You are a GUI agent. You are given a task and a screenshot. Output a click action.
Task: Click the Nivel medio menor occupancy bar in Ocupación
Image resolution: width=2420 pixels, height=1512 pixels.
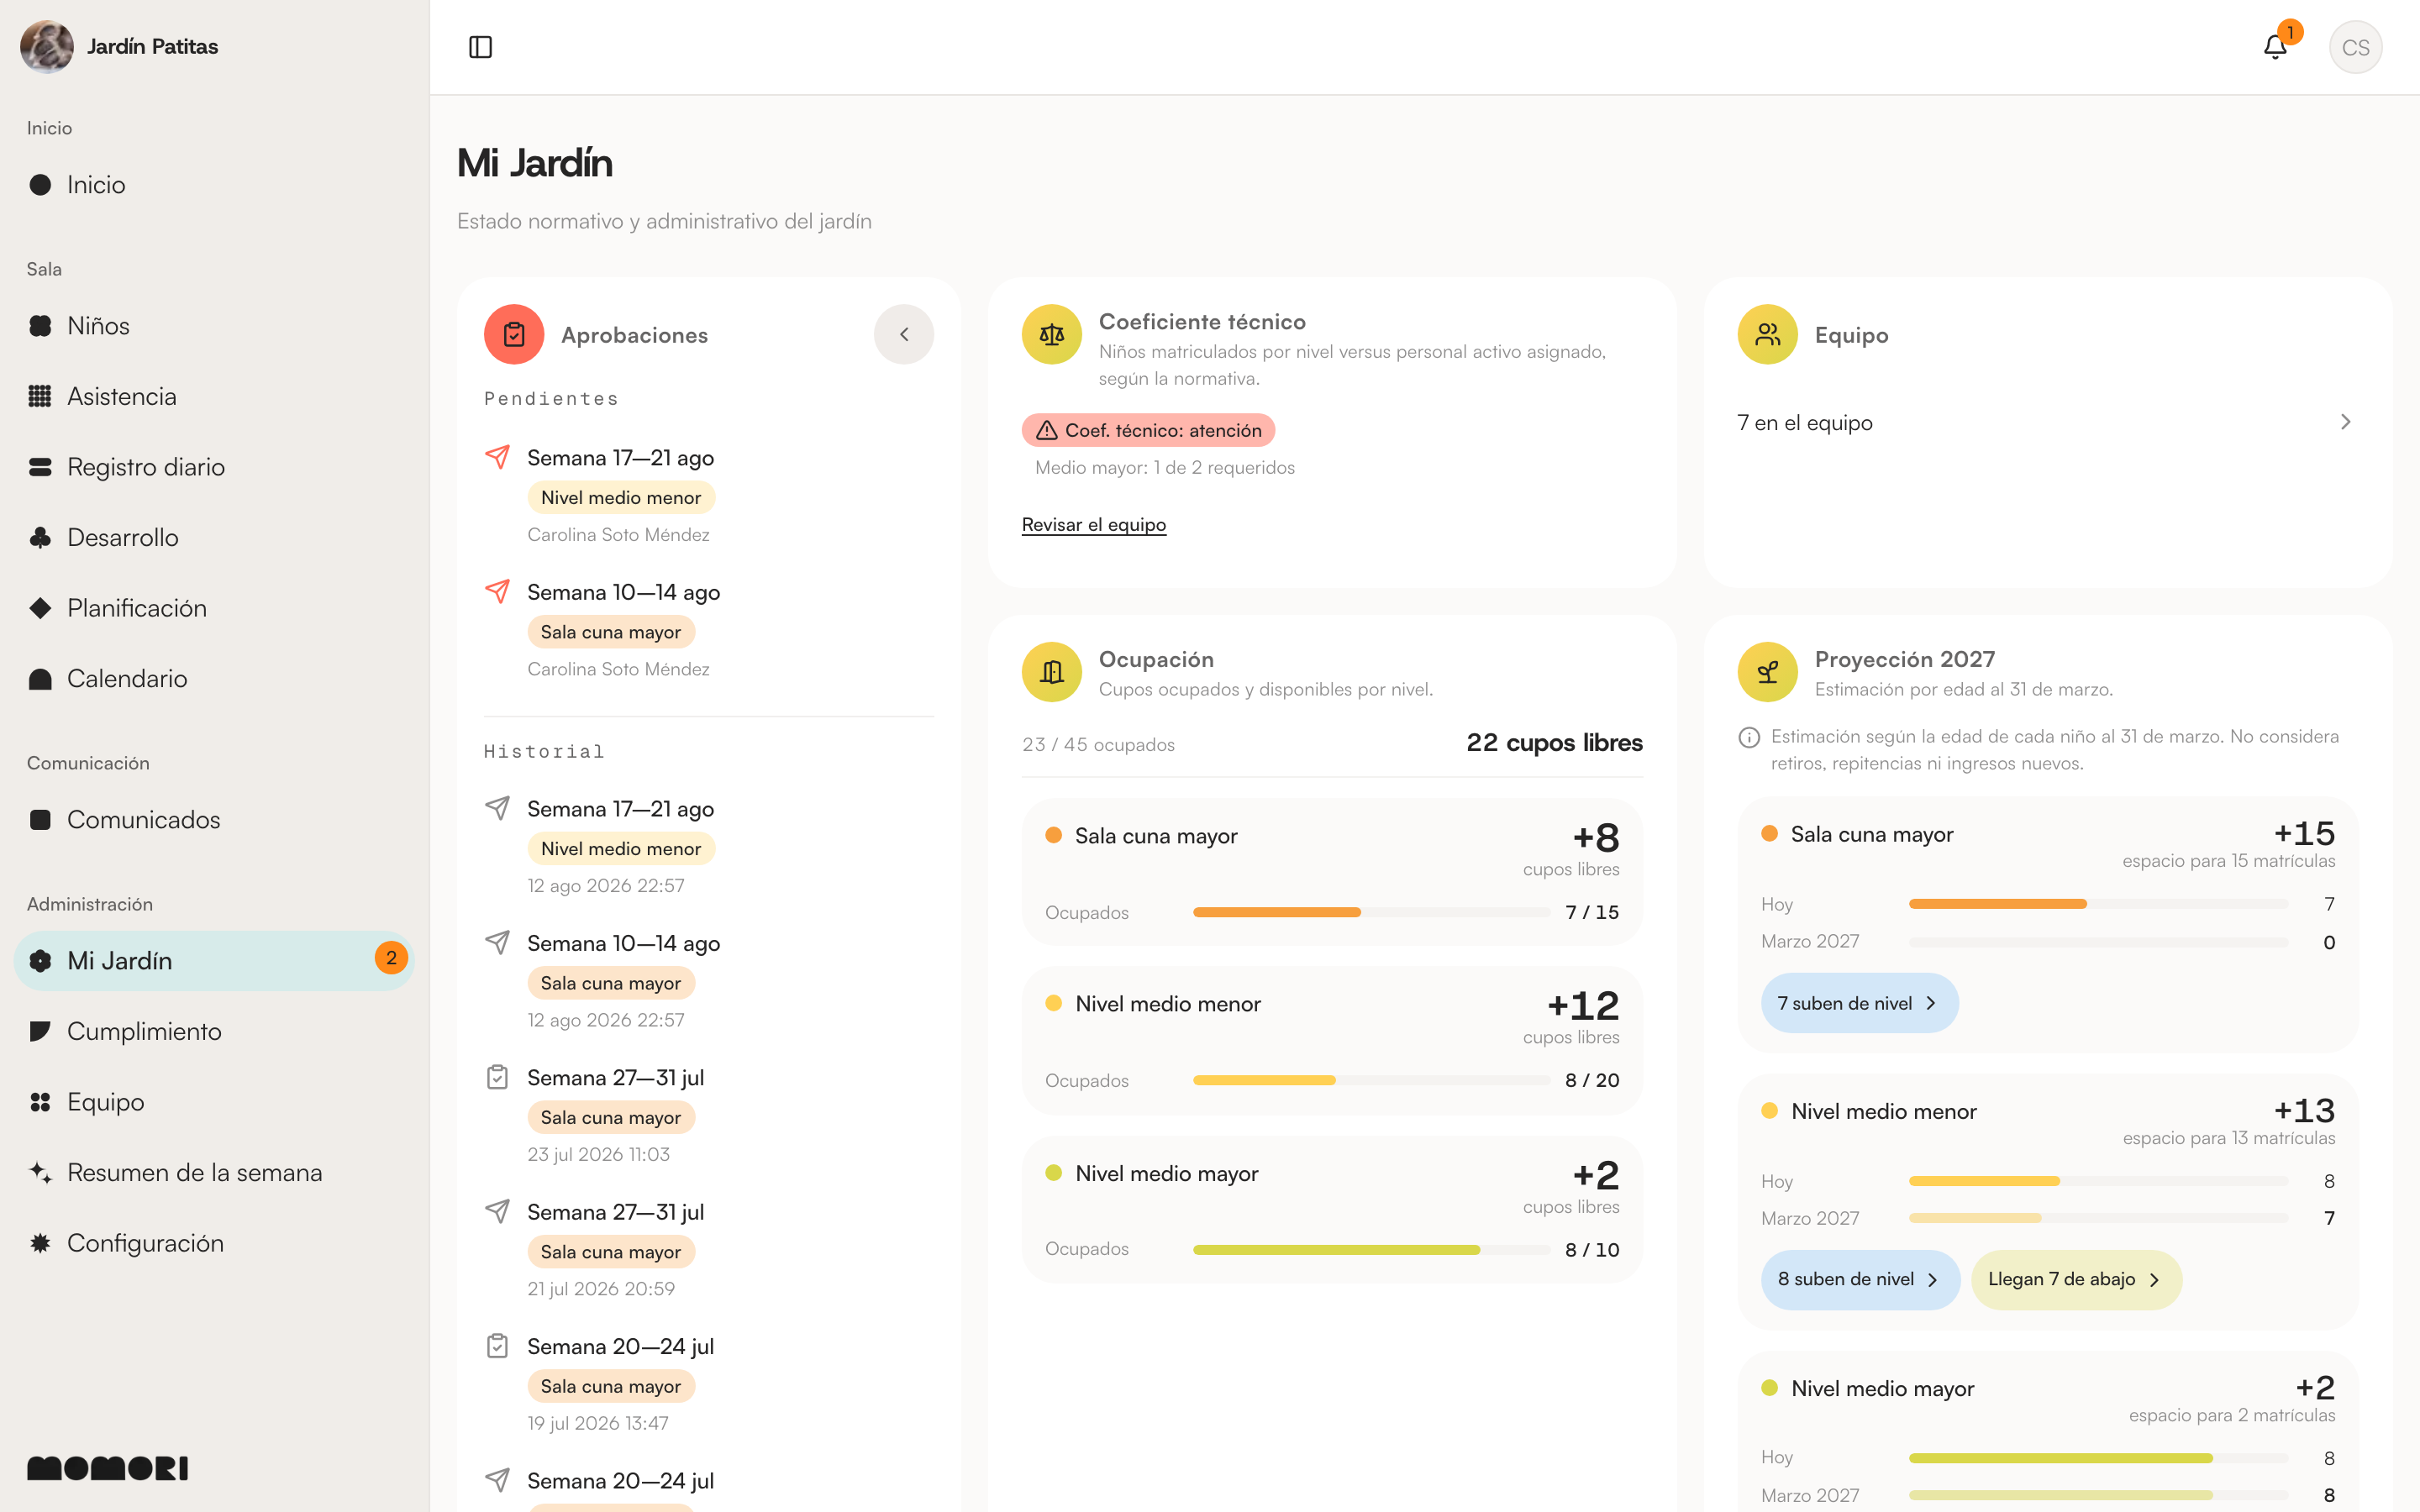[x=1371, y=1080]
